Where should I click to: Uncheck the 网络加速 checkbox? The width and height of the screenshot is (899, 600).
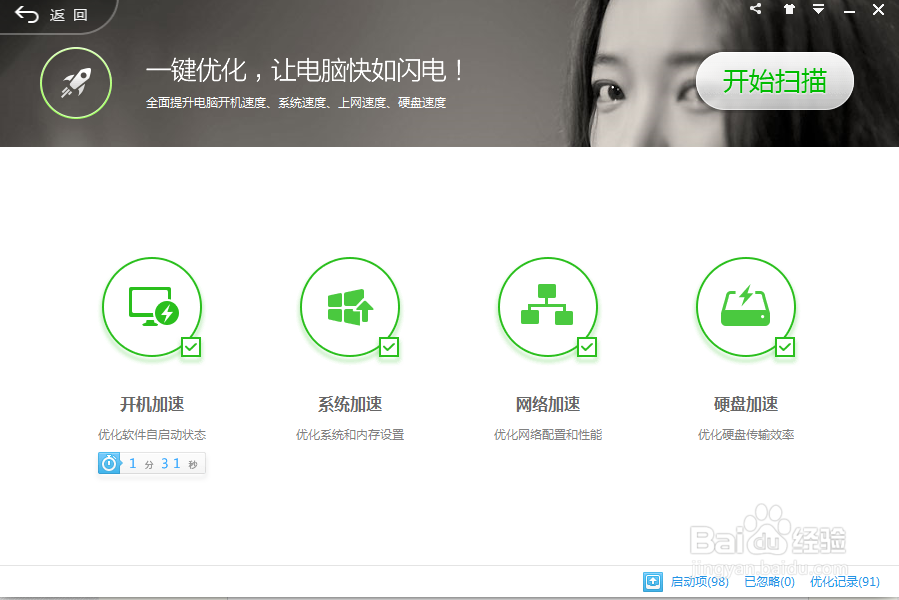click(587, 347)
